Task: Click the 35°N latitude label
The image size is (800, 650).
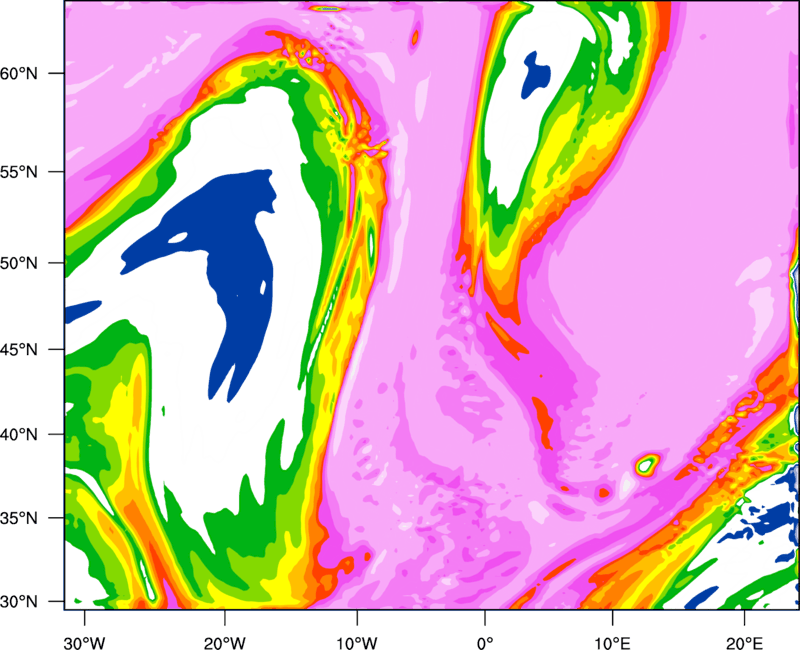Action: [x=19, y=518]
